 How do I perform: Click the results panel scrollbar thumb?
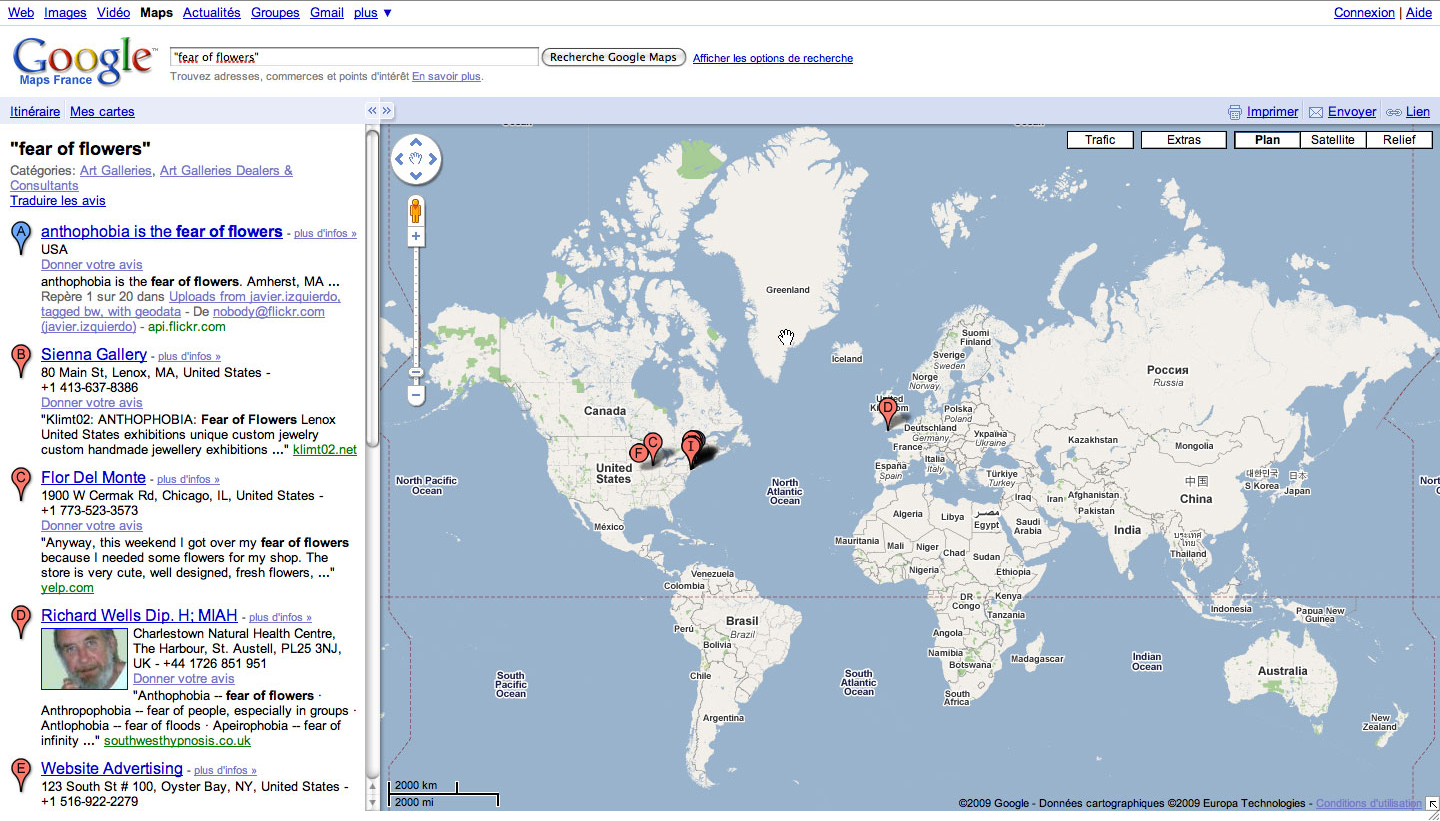coord(373,288)
